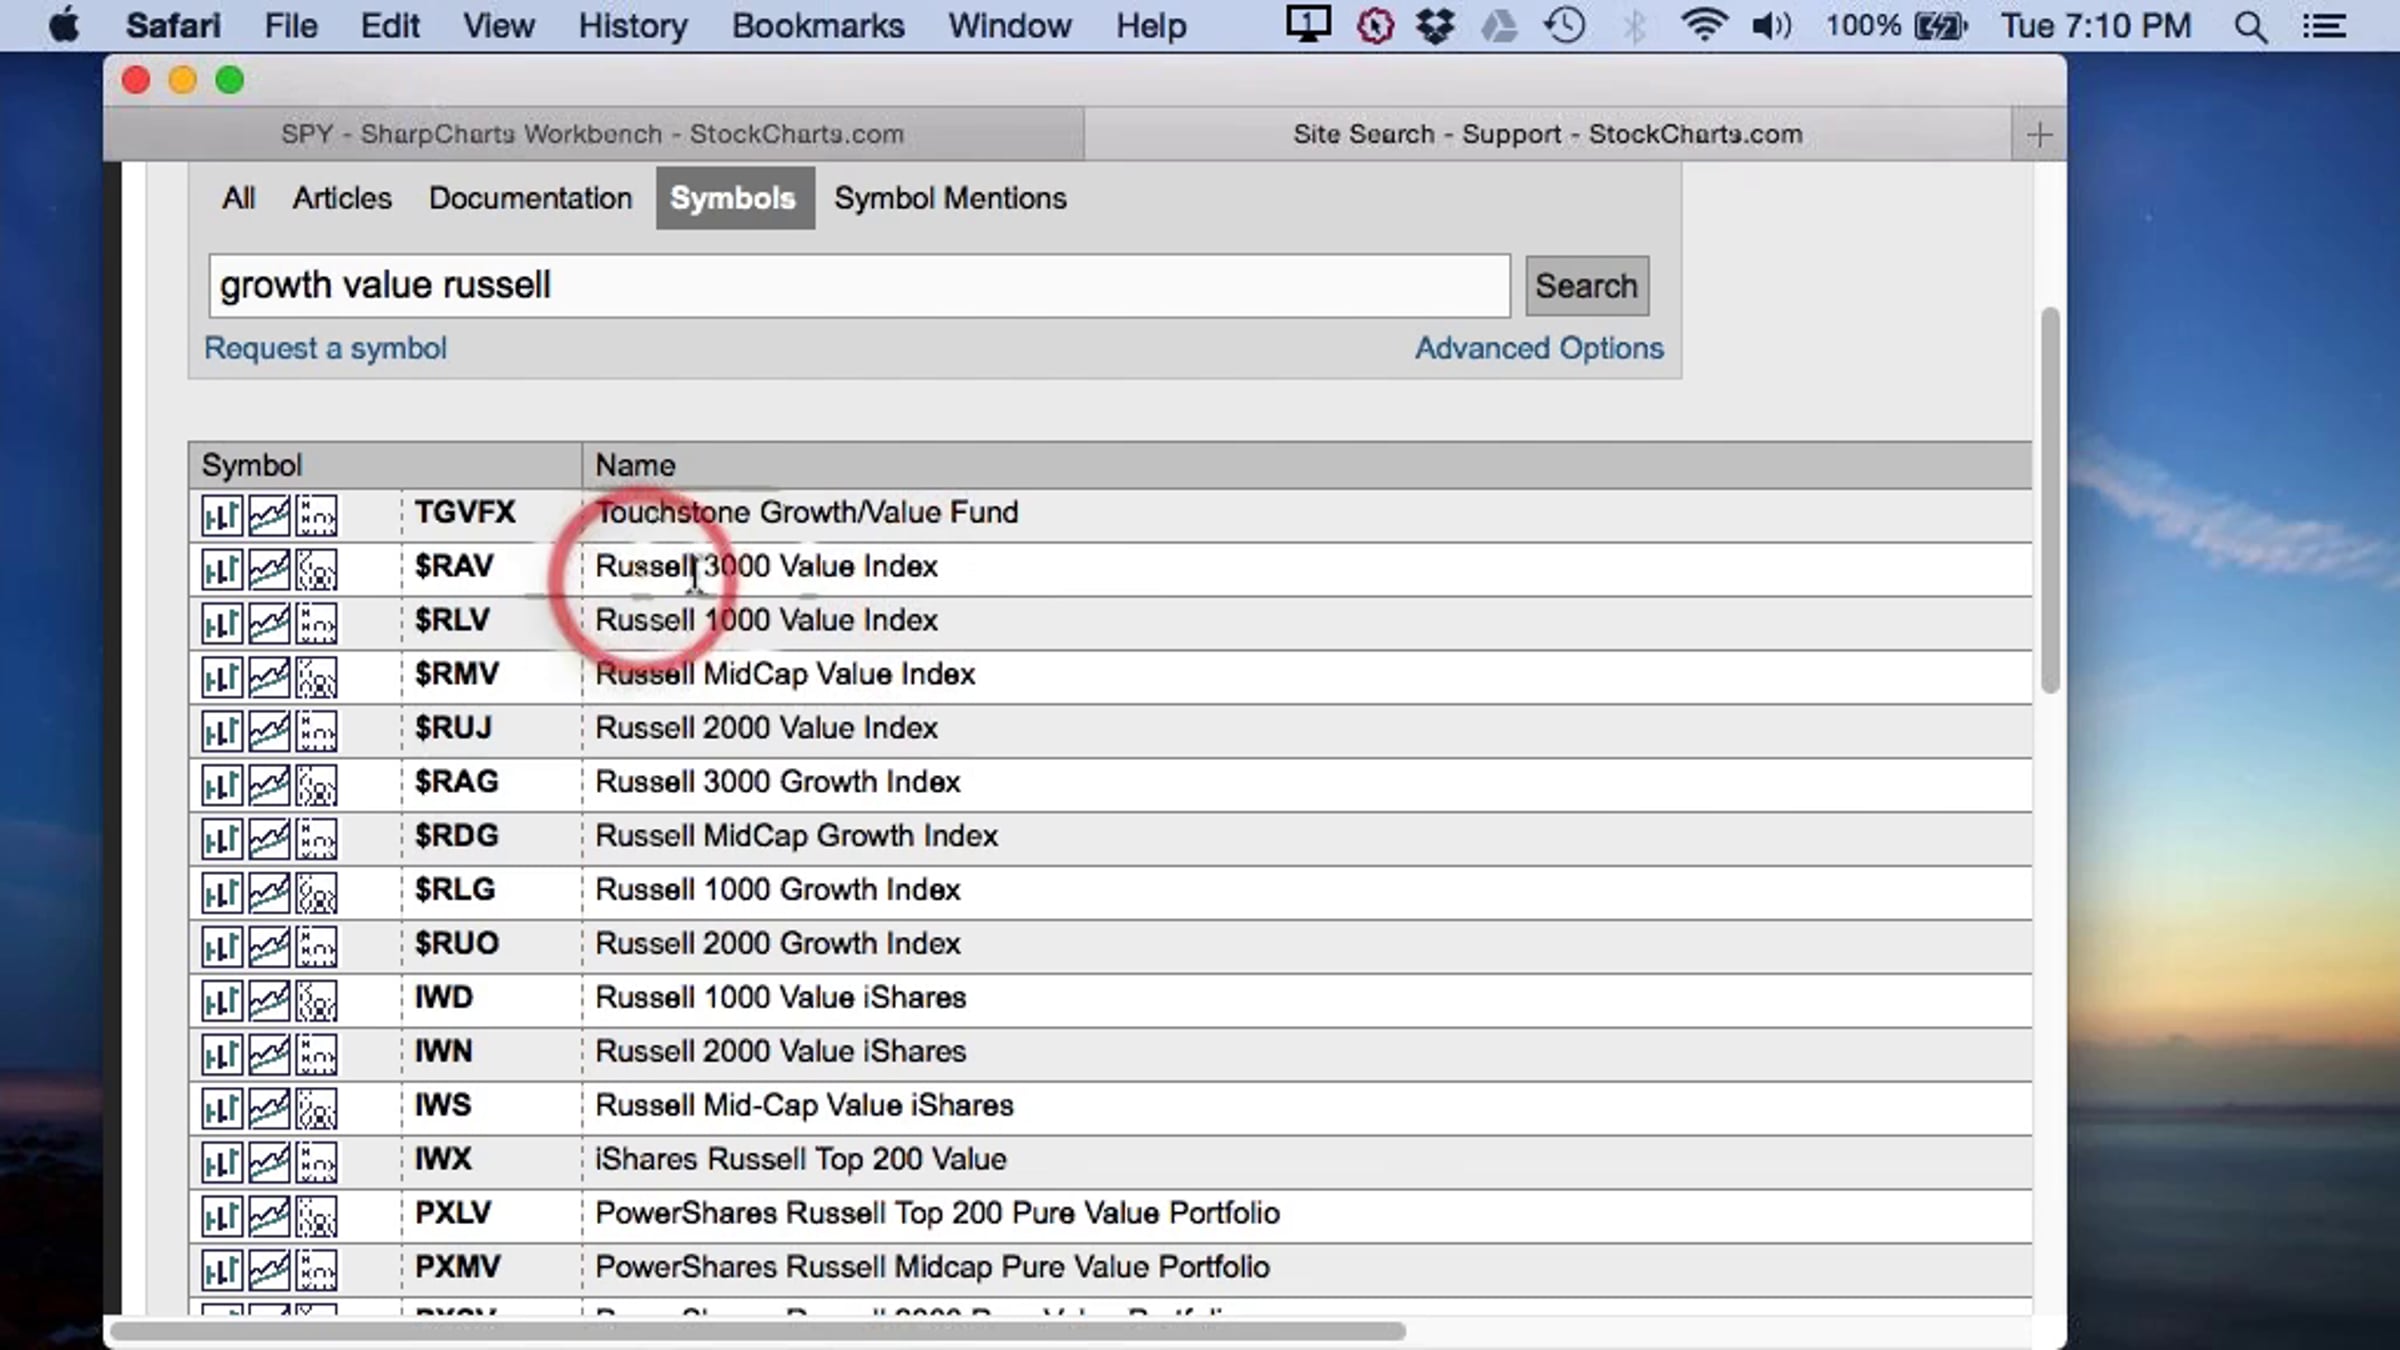Click the vertical page scrollbar
2400x1350 pixels.
(2050, 500)
